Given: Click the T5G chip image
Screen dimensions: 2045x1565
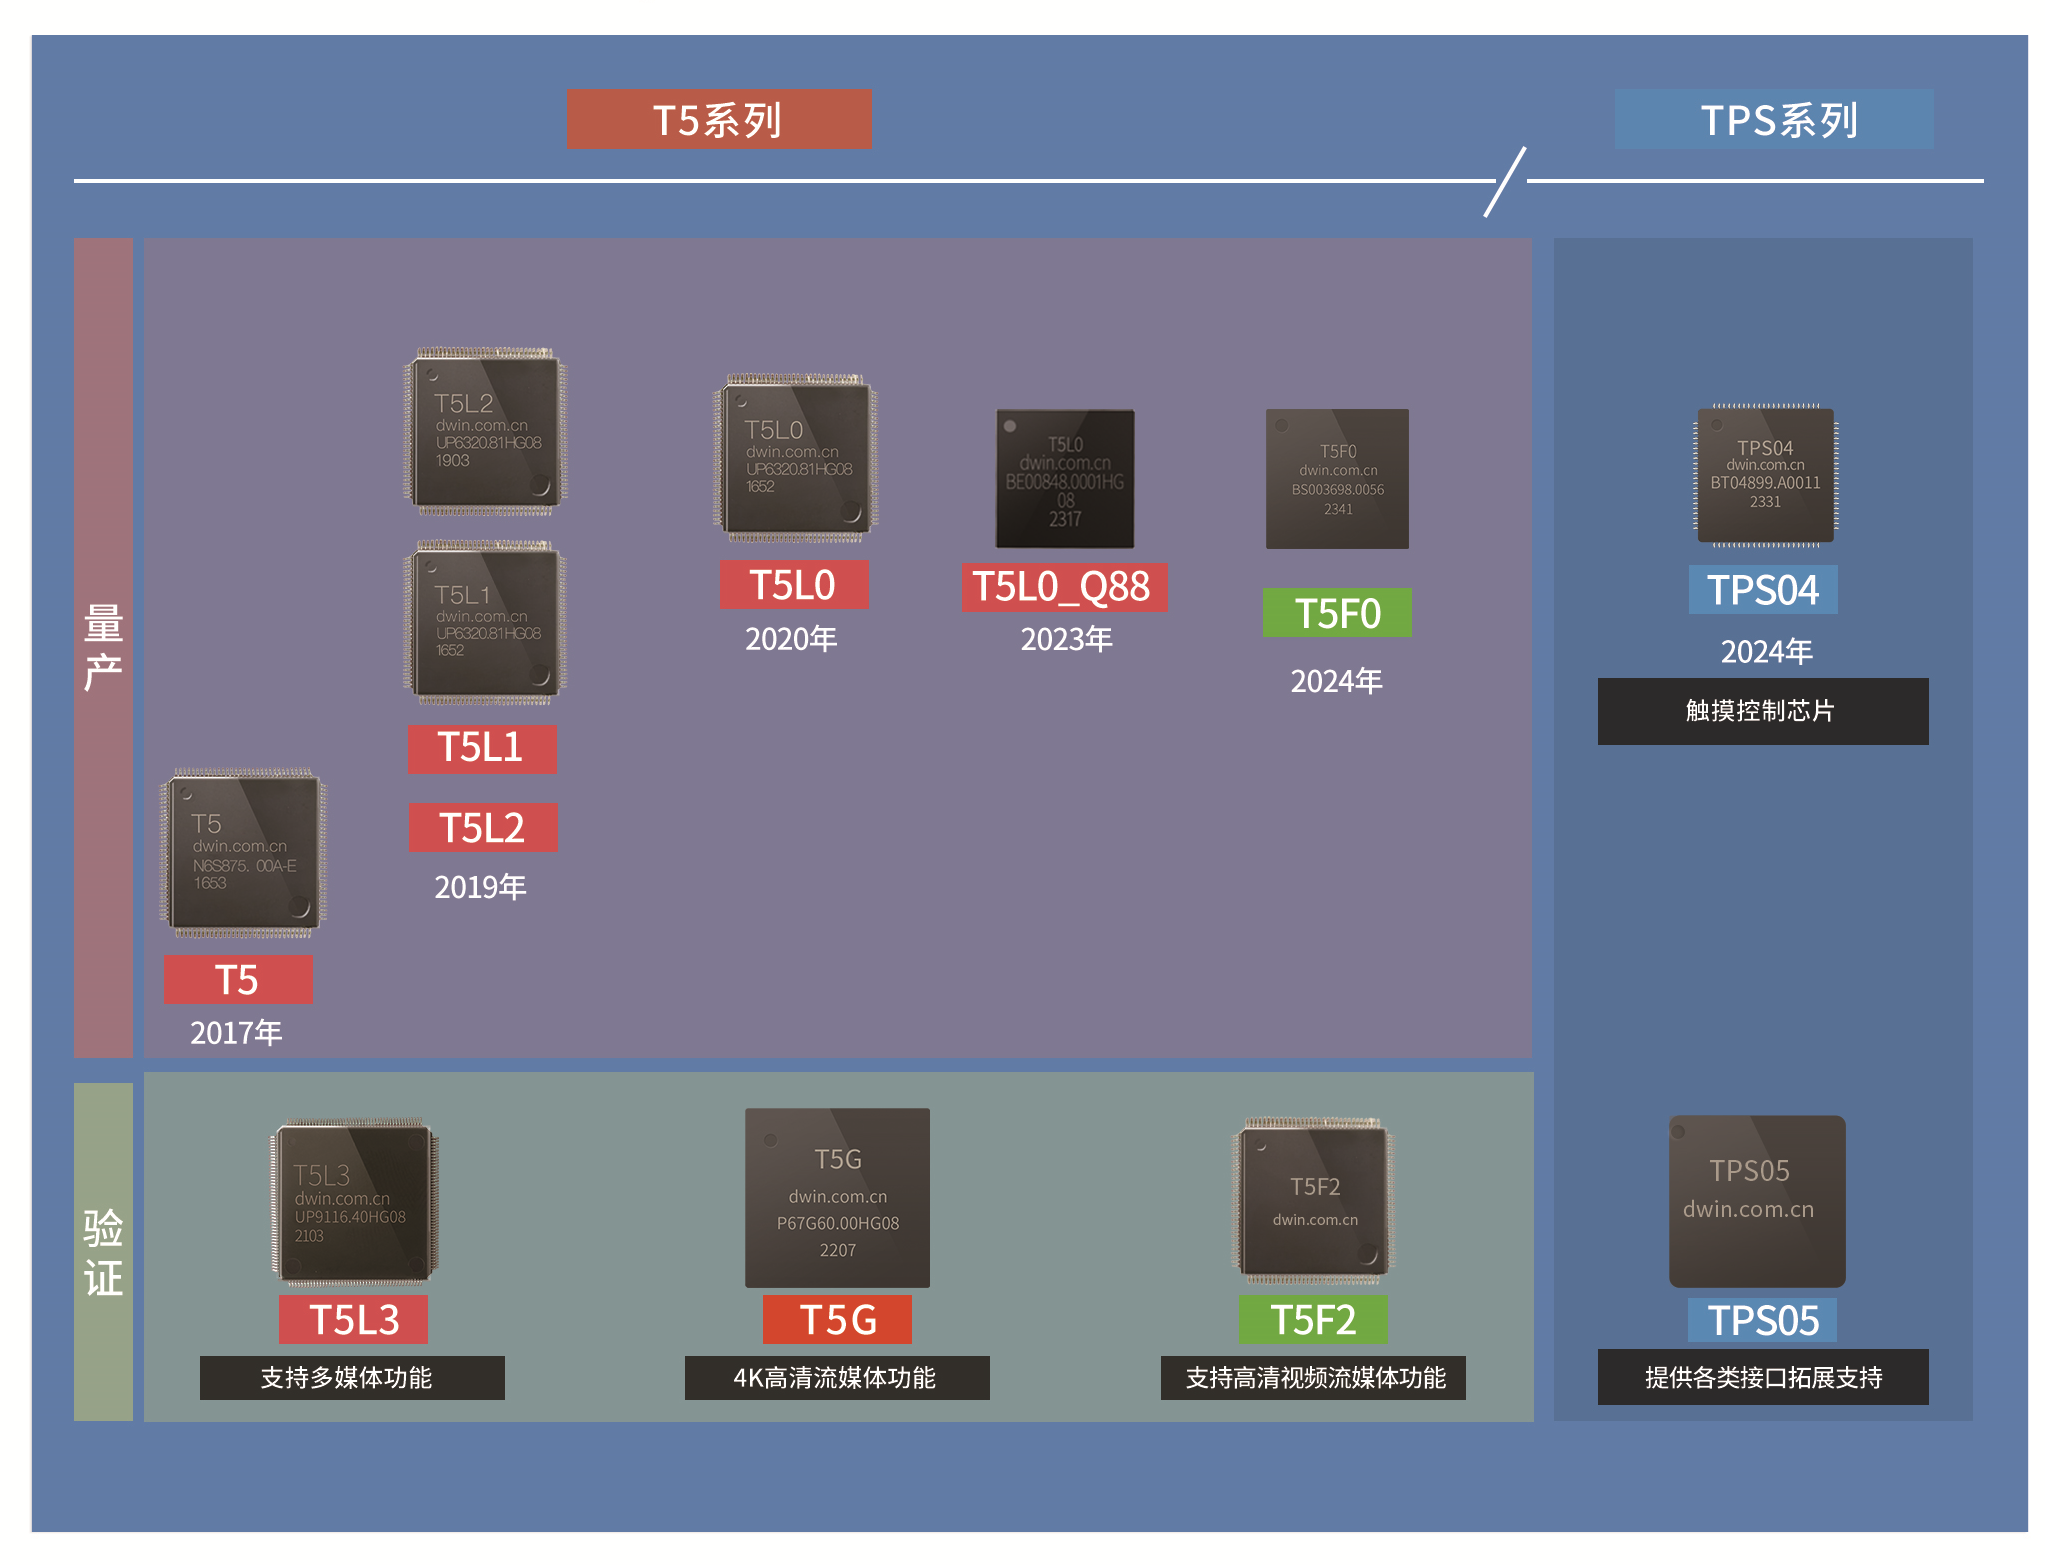Looking at the screenshot, I should 837,1197.
